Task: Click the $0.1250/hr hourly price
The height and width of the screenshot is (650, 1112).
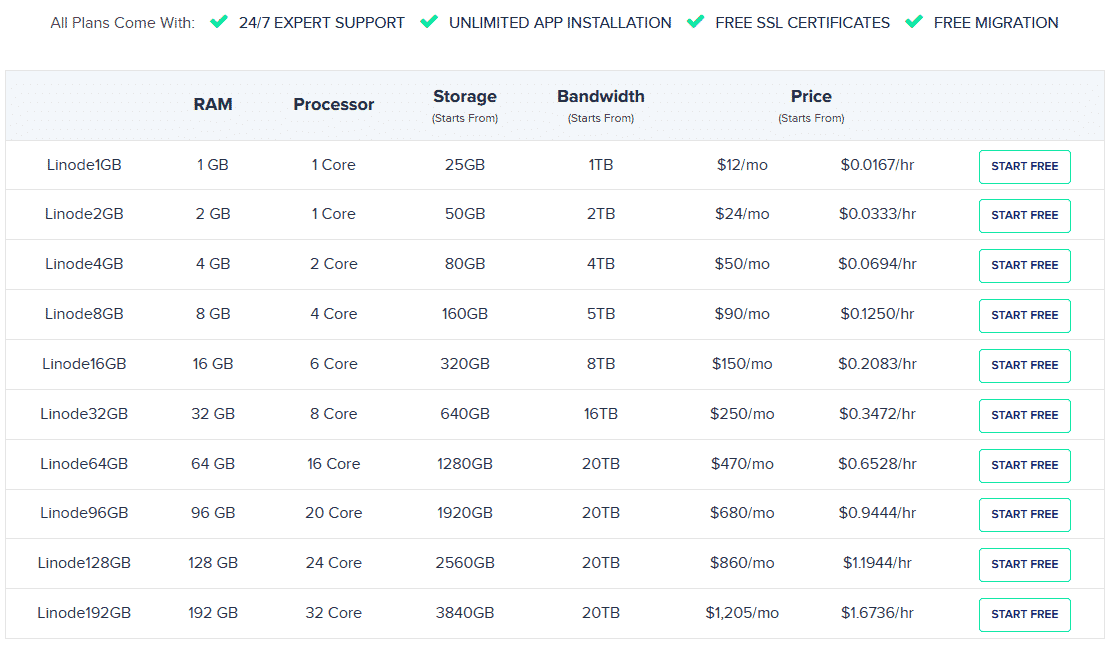Action: pyautogui.click(x=877, y=313)
